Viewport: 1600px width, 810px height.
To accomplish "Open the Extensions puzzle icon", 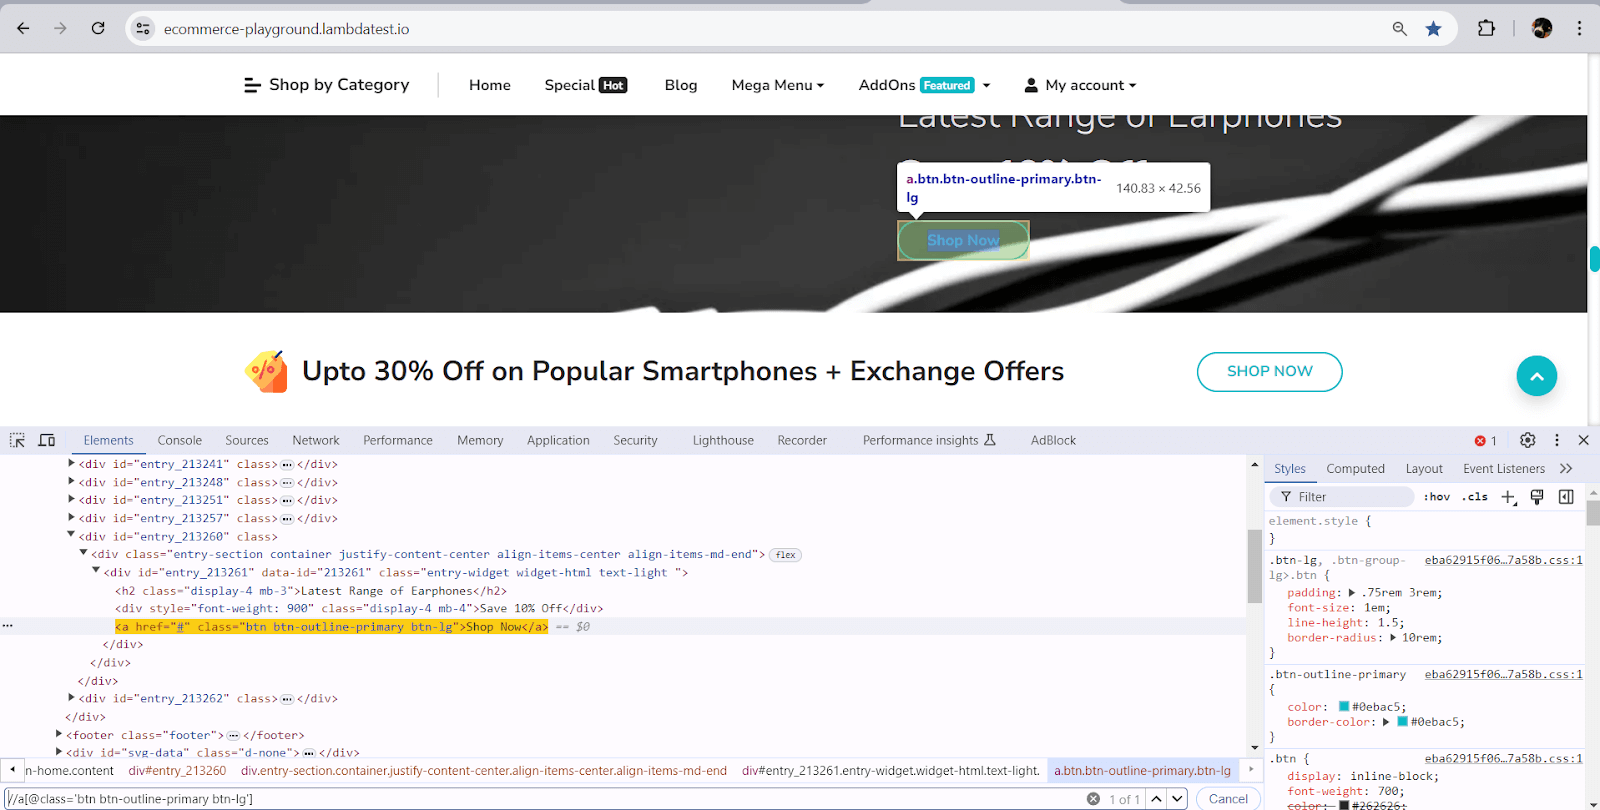I will pyautogui.click(x=1487, y=28).
